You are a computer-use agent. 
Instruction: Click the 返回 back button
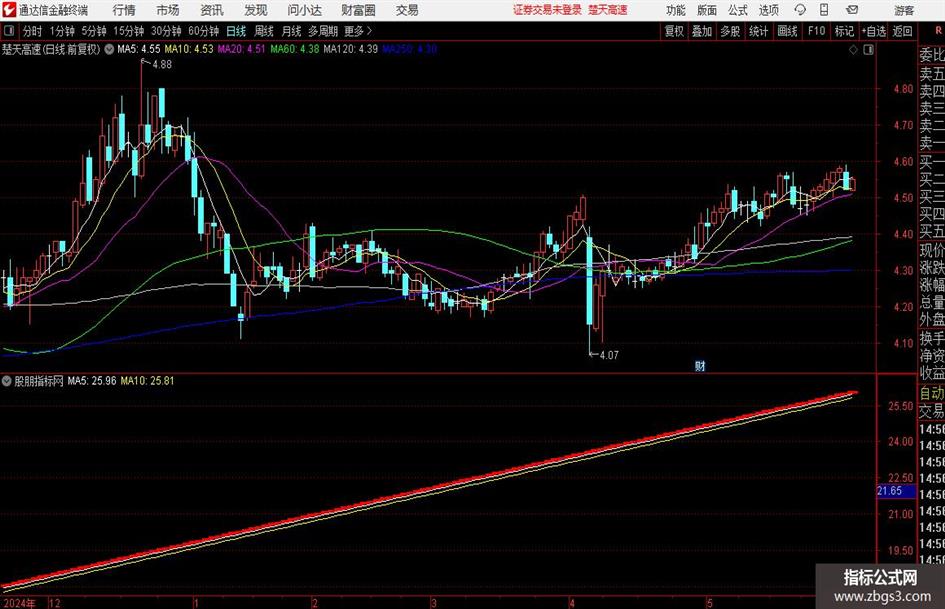(x=902, y=31)
